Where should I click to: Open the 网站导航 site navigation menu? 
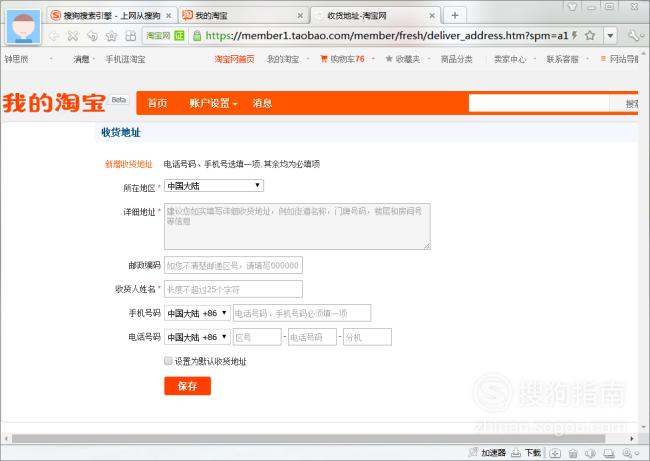pos(620,59)
